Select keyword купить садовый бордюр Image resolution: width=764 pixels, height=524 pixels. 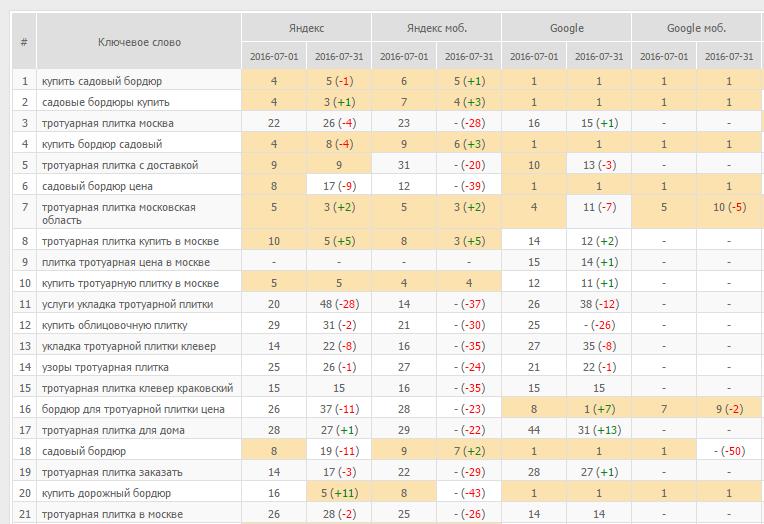pos(102,81)
